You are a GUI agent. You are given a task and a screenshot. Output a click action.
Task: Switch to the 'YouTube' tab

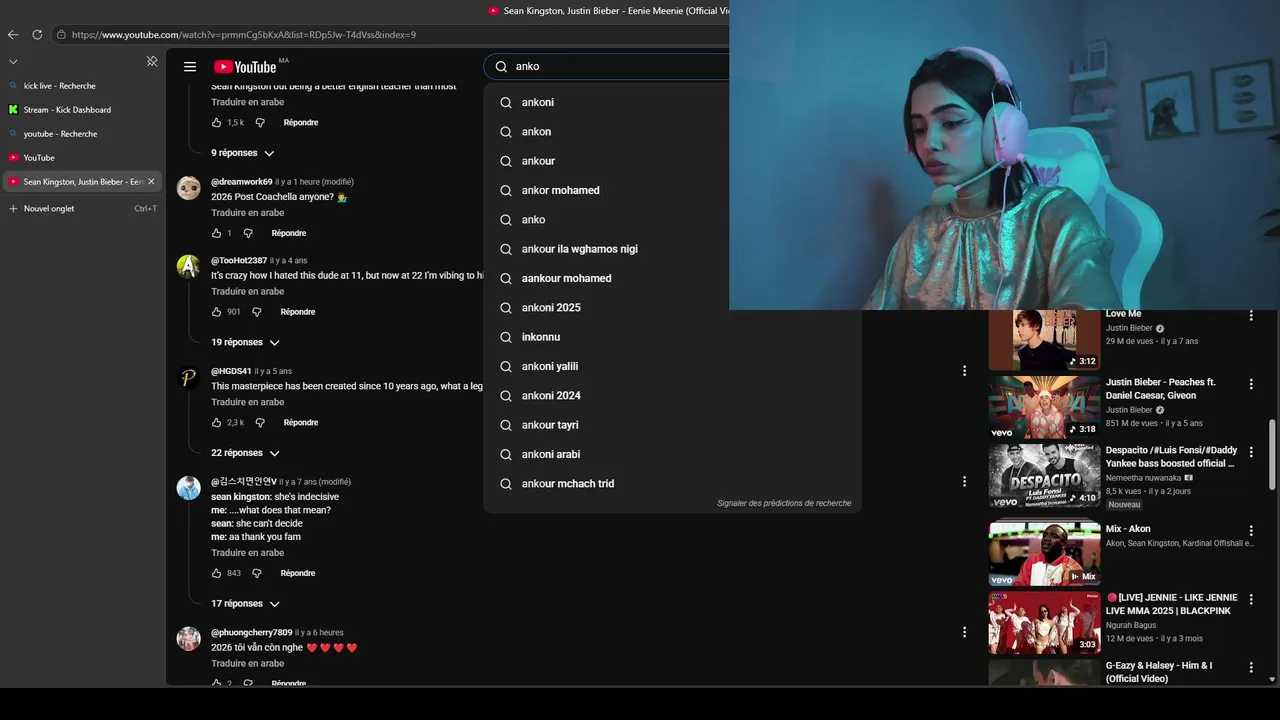[81, 158]
